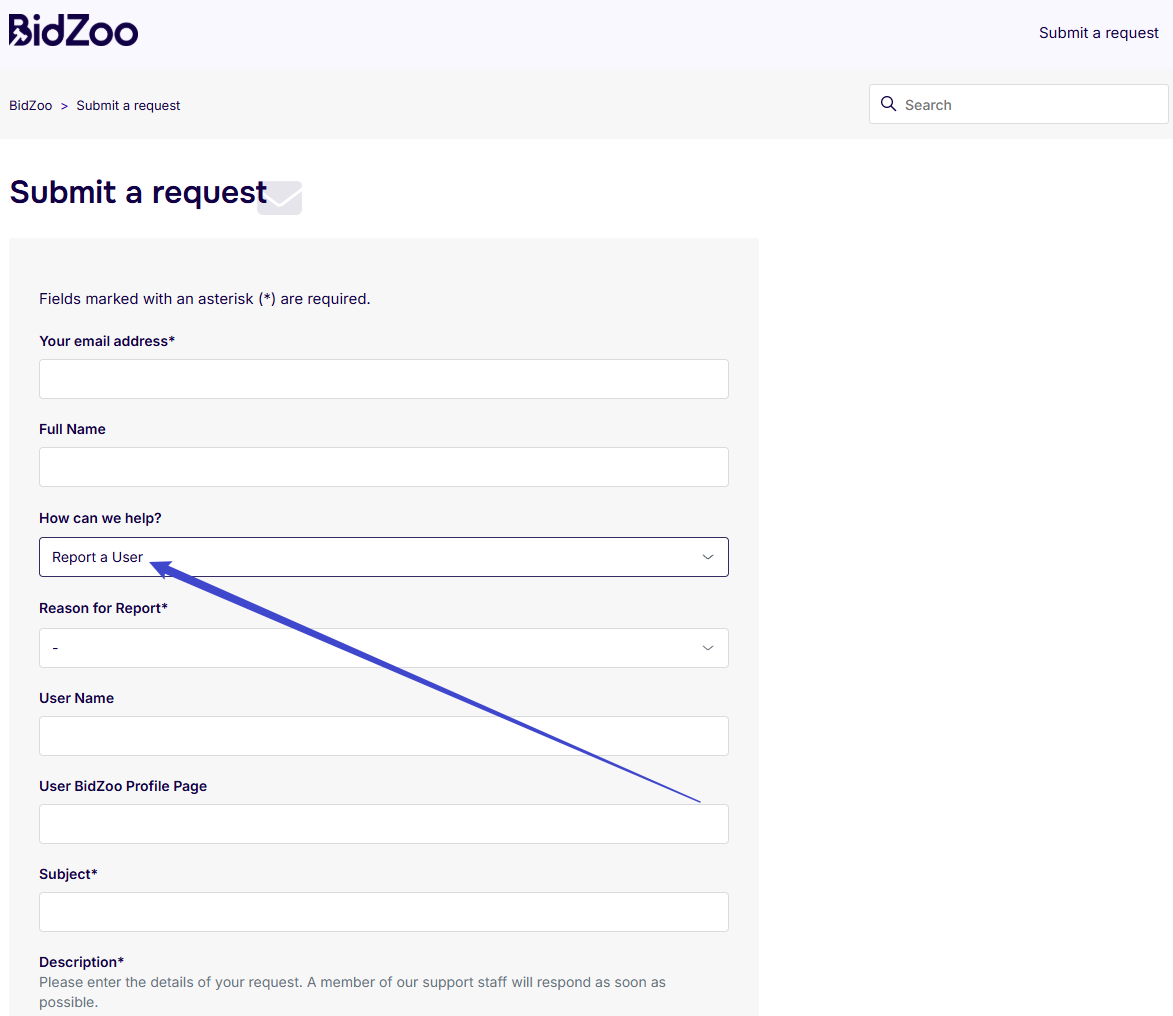Select the Full Name text field

tap(383, 467)
